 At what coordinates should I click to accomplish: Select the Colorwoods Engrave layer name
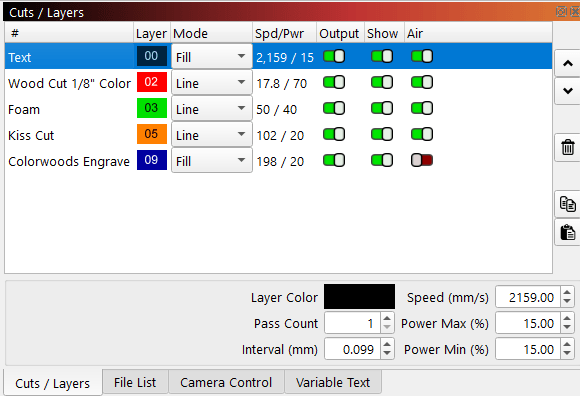click(69, 162)
